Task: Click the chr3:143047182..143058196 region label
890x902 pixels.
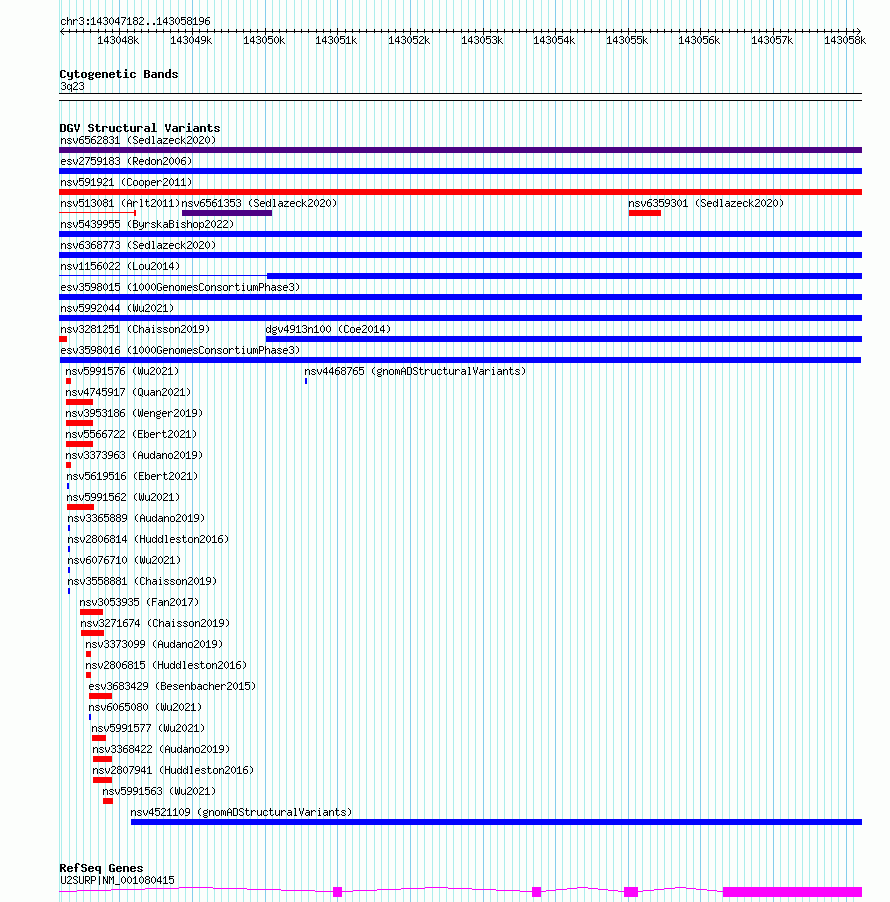Action: coord(135,21)
